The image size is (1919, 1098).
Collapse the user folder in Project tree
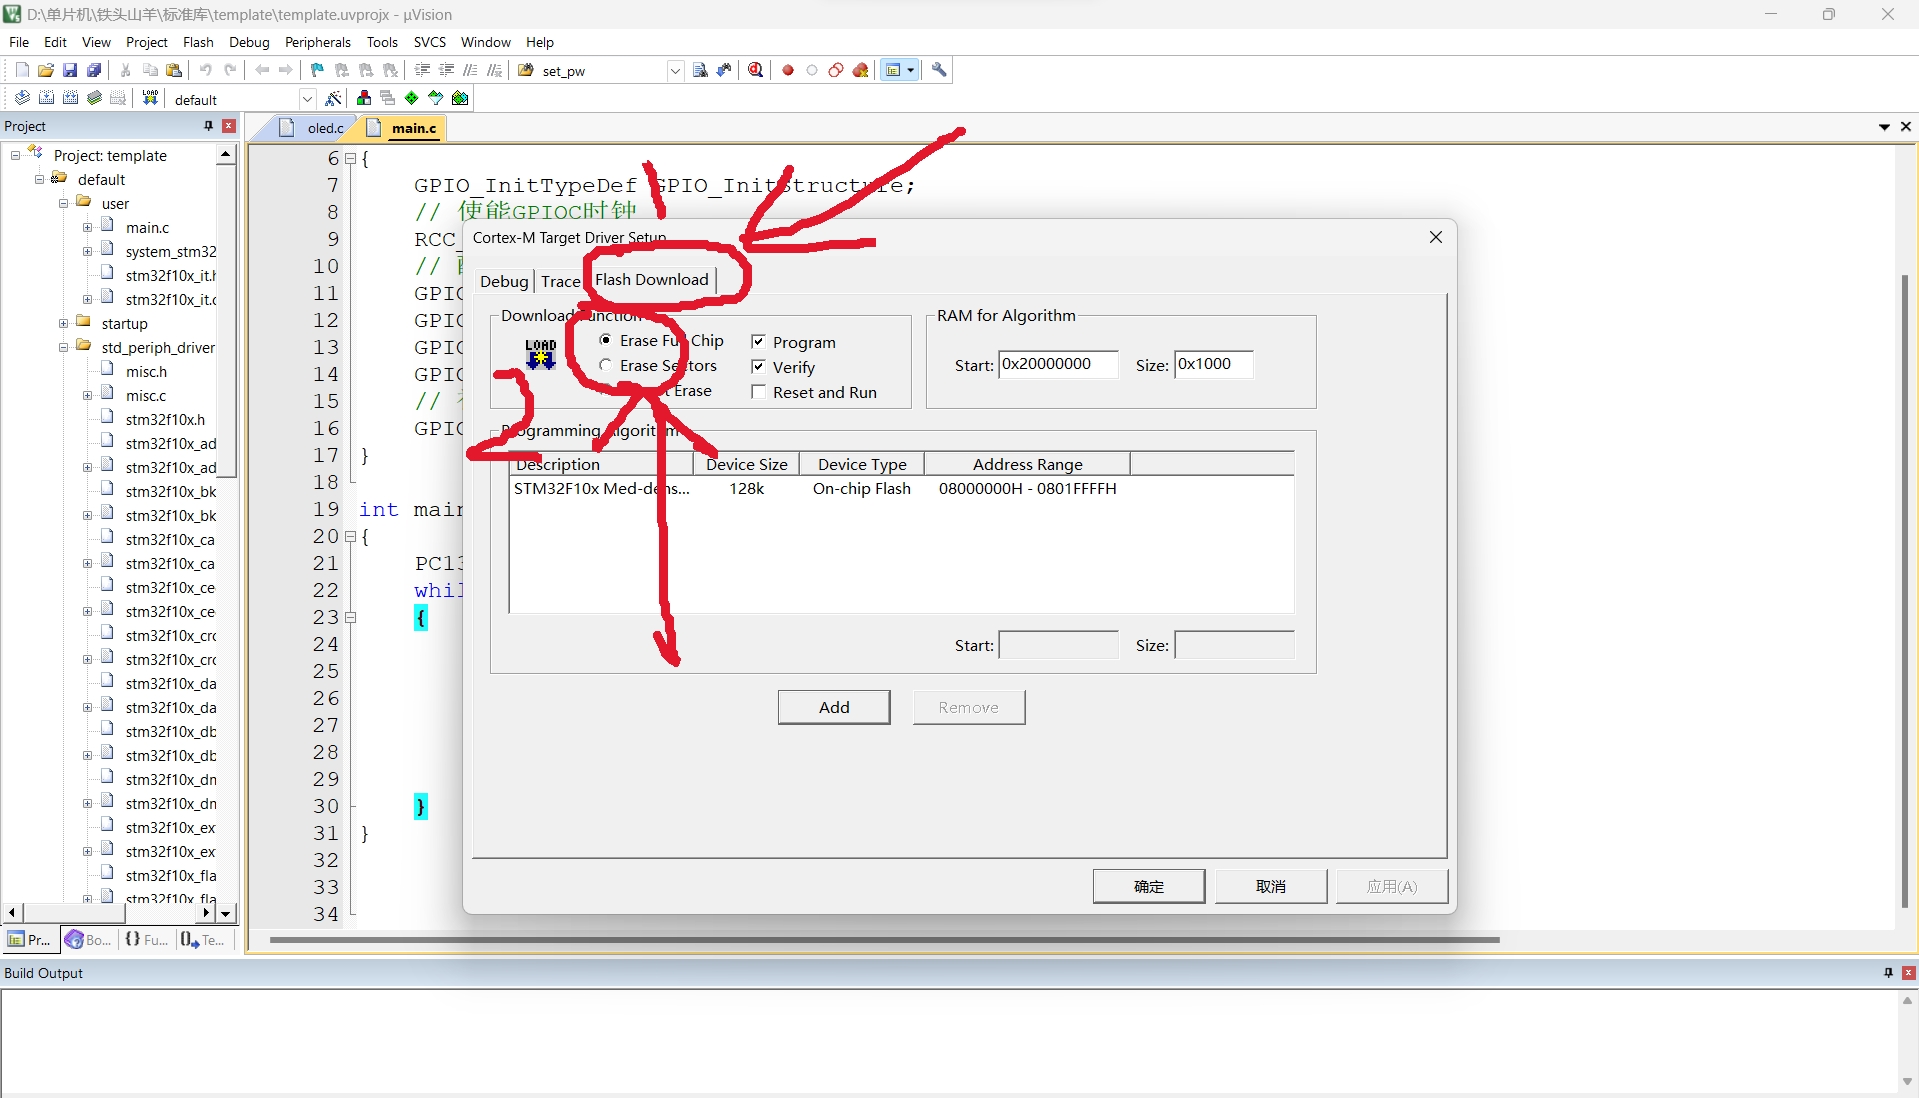pos(63,203)
